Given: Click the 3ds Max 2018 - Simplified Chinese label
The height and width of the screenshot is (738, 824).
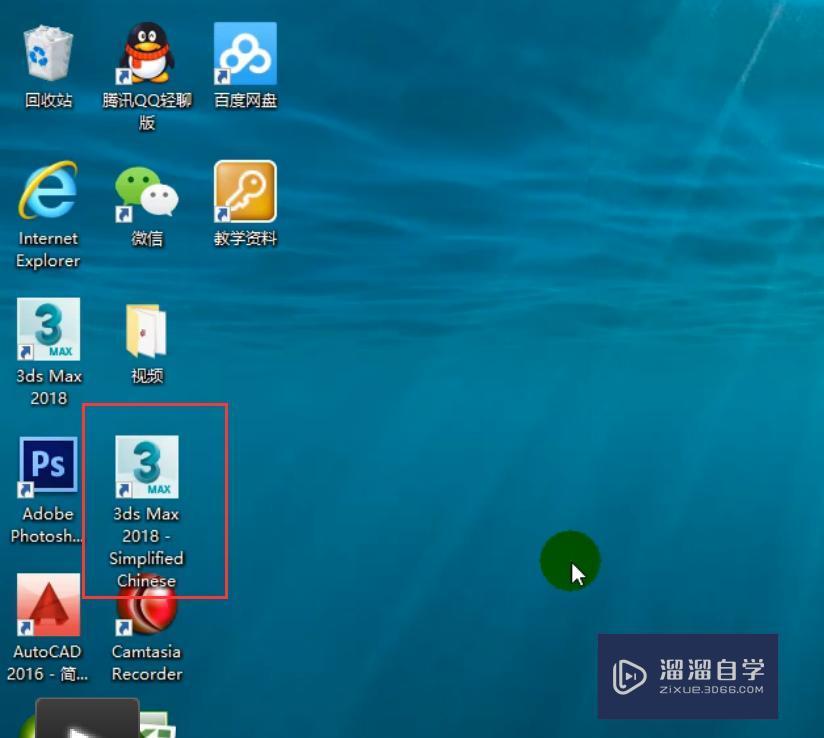Looking at the screenshot, I should tap(147, 547).
